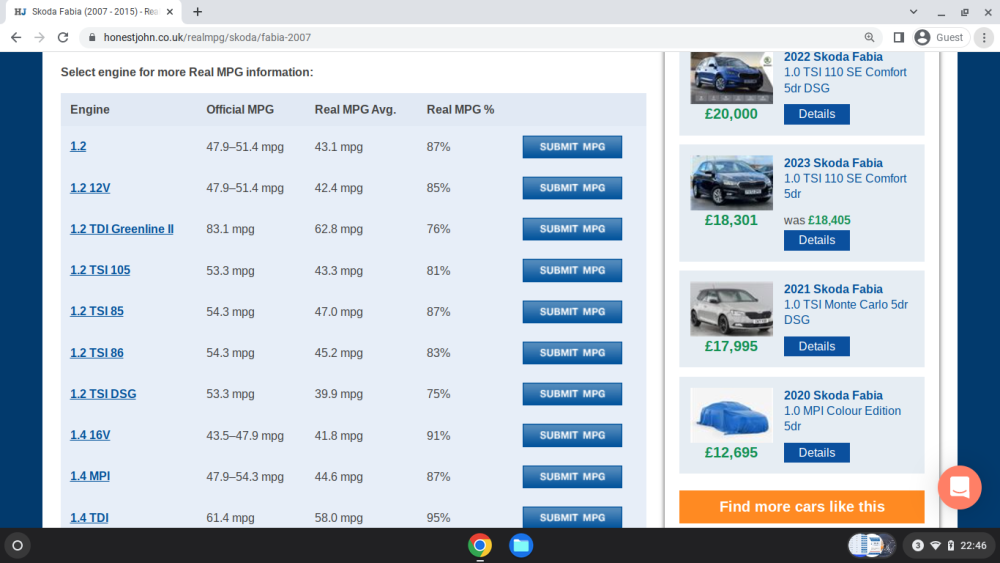Submit MPG for the 1.2 TSI 85
1000x563 pixels.
[572, 312]
